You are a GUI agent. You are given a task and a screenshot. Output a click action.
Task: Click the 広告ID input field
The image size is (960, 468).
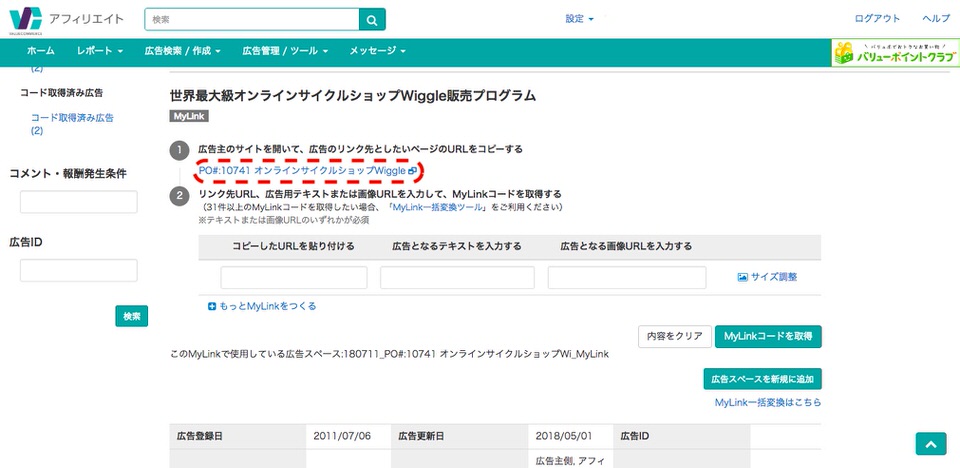[79, 270]
